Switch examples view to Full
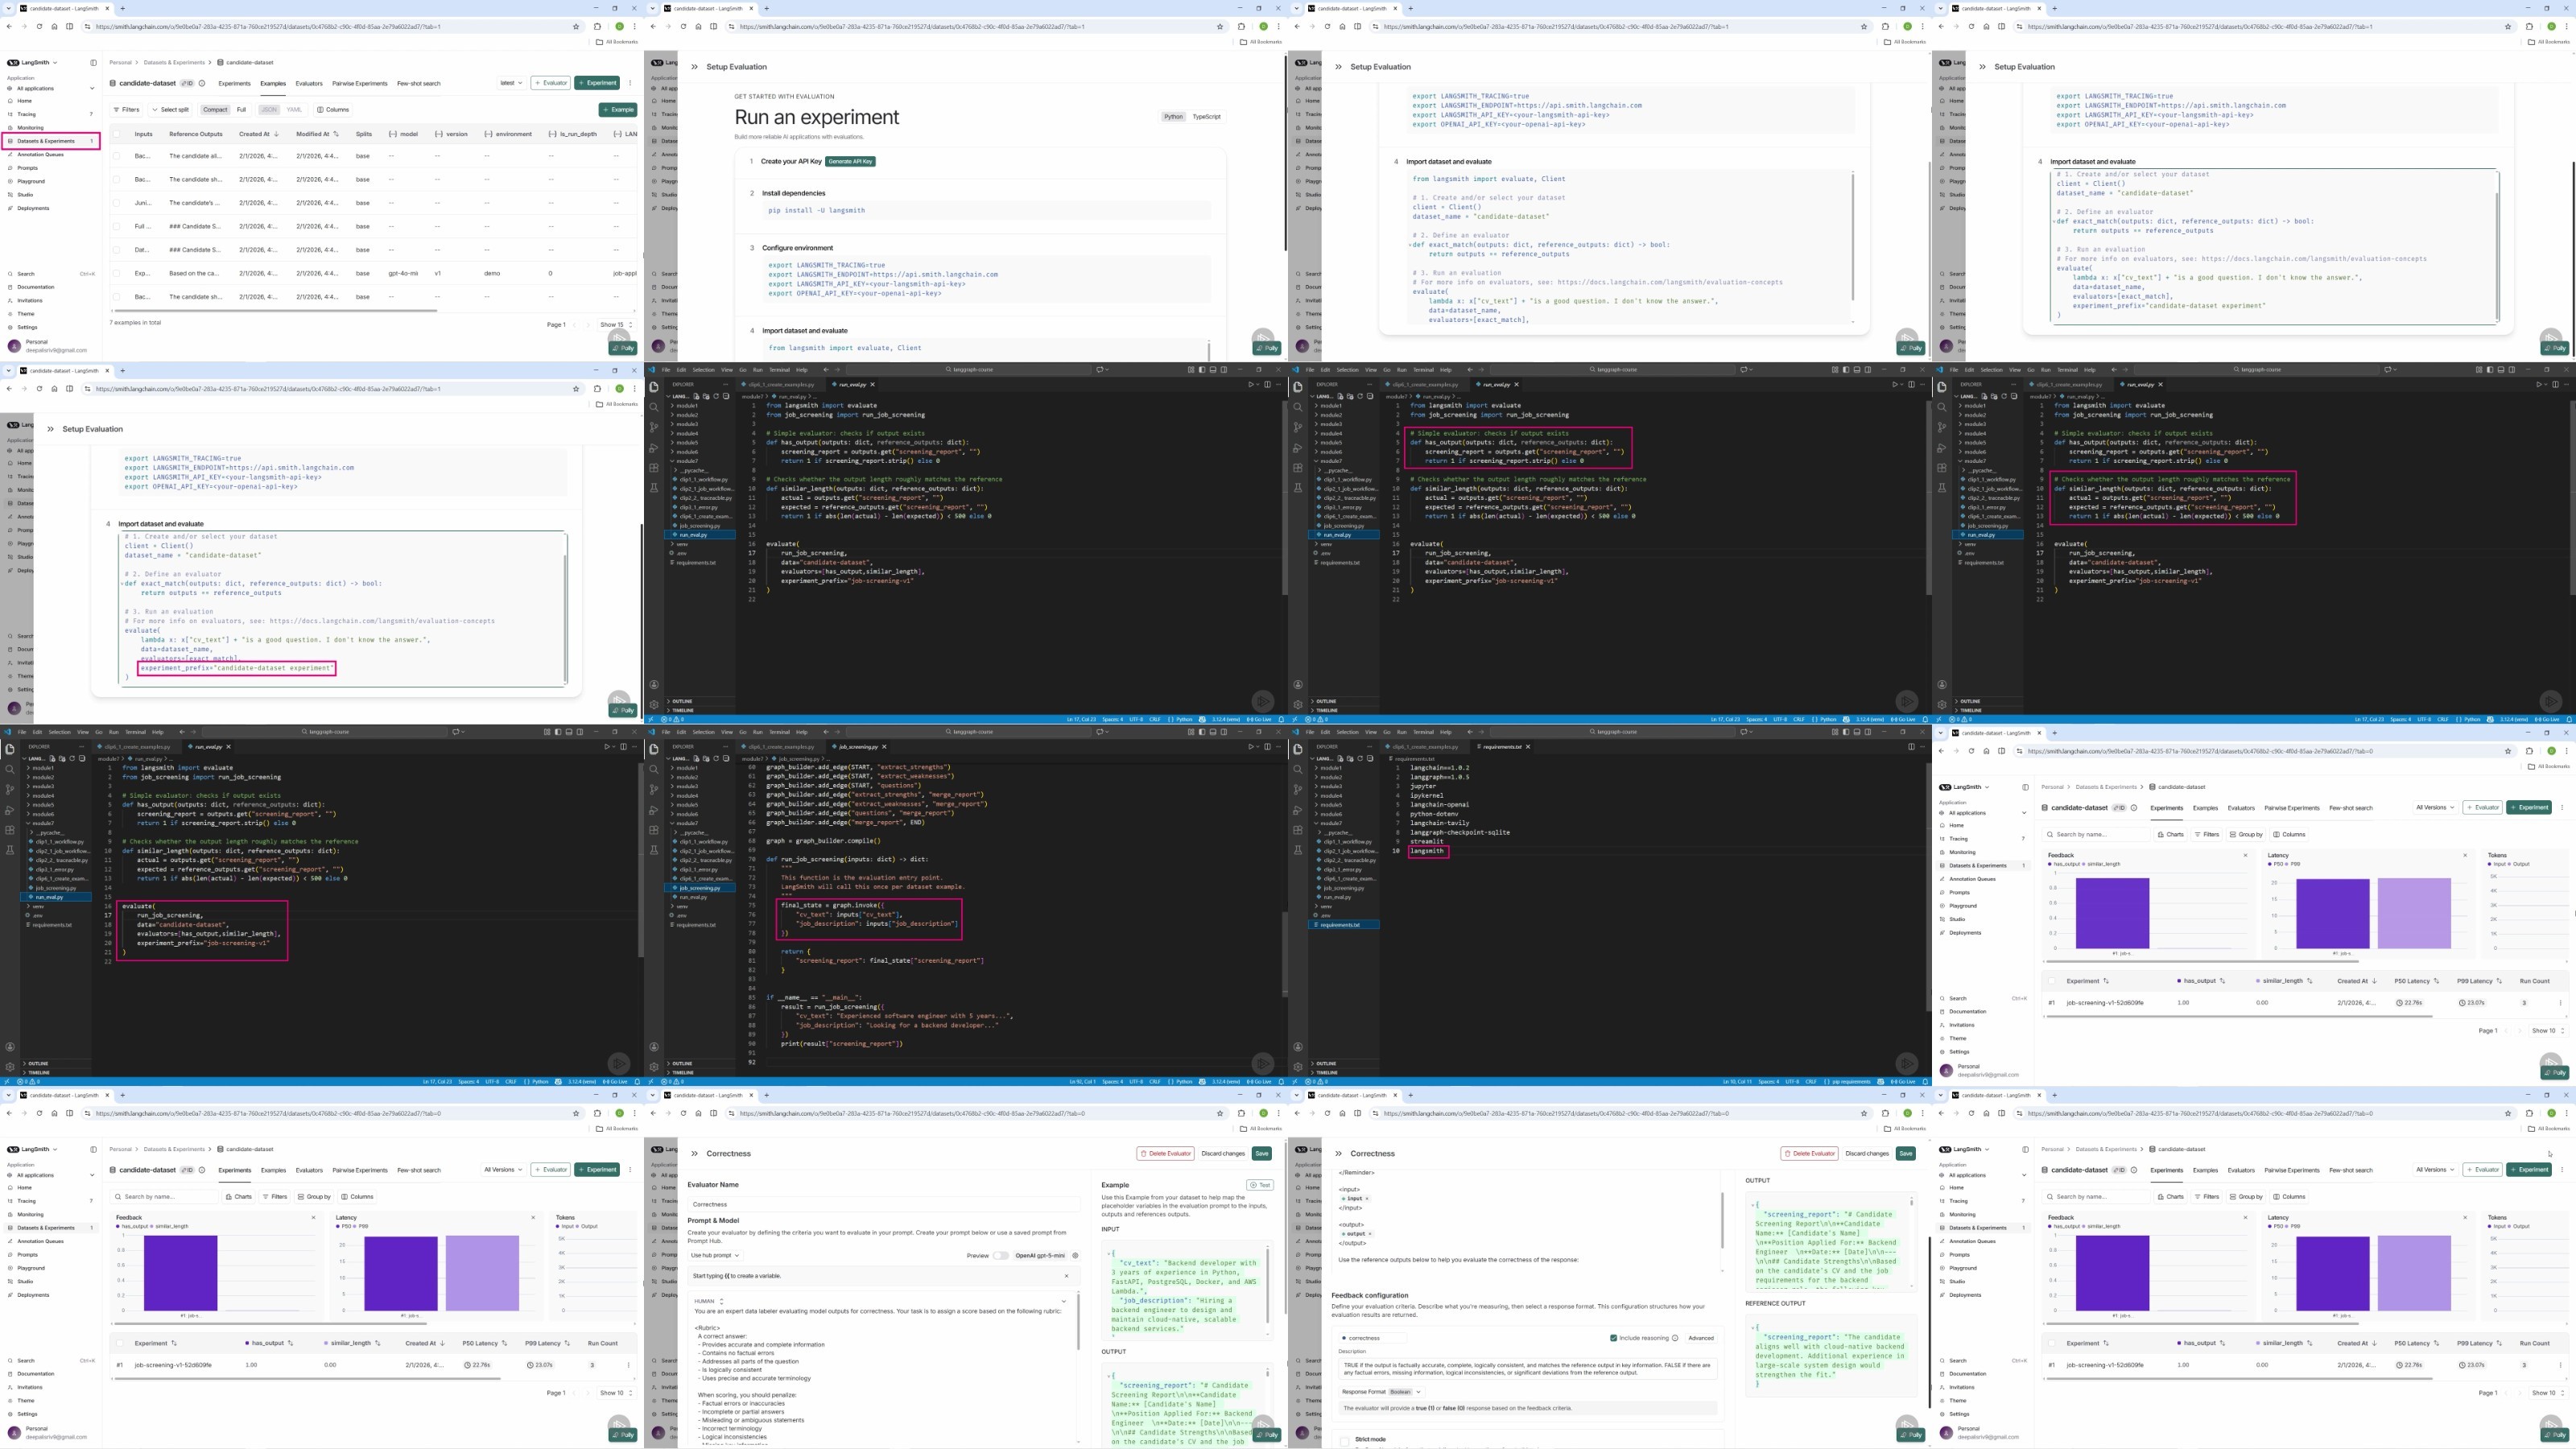Image resolution: width=2576 pixels, height=1449 pixels. pos(241,110)
